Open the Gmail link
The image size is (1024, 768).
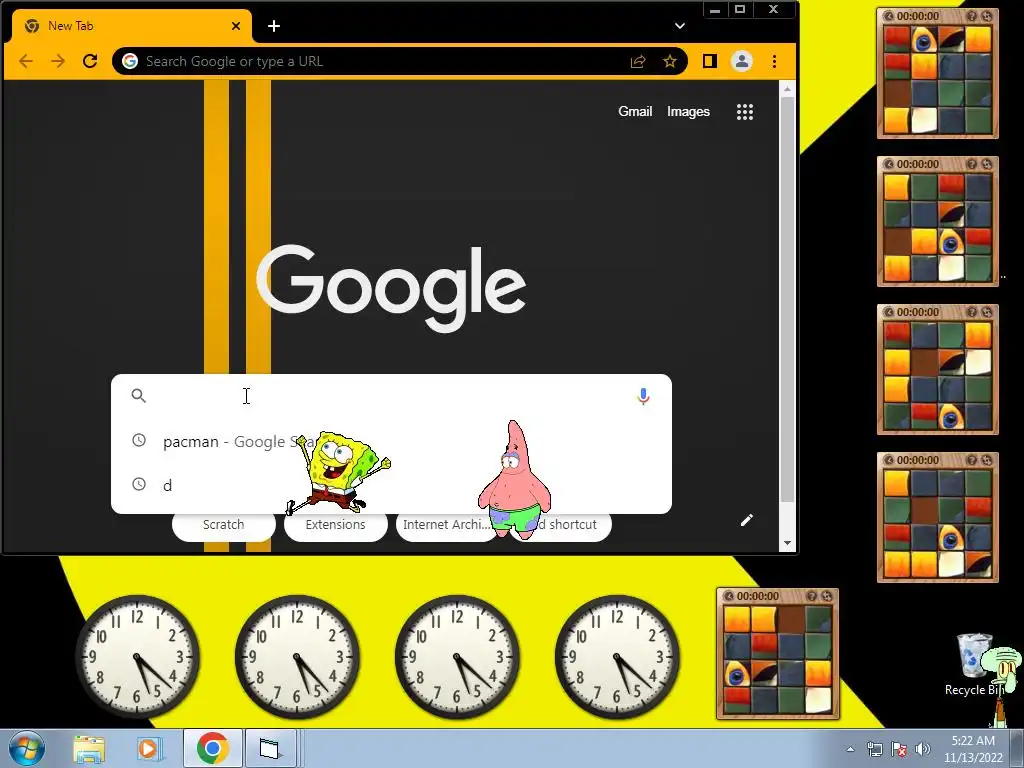pyautogui.click(x=635, y=112)
